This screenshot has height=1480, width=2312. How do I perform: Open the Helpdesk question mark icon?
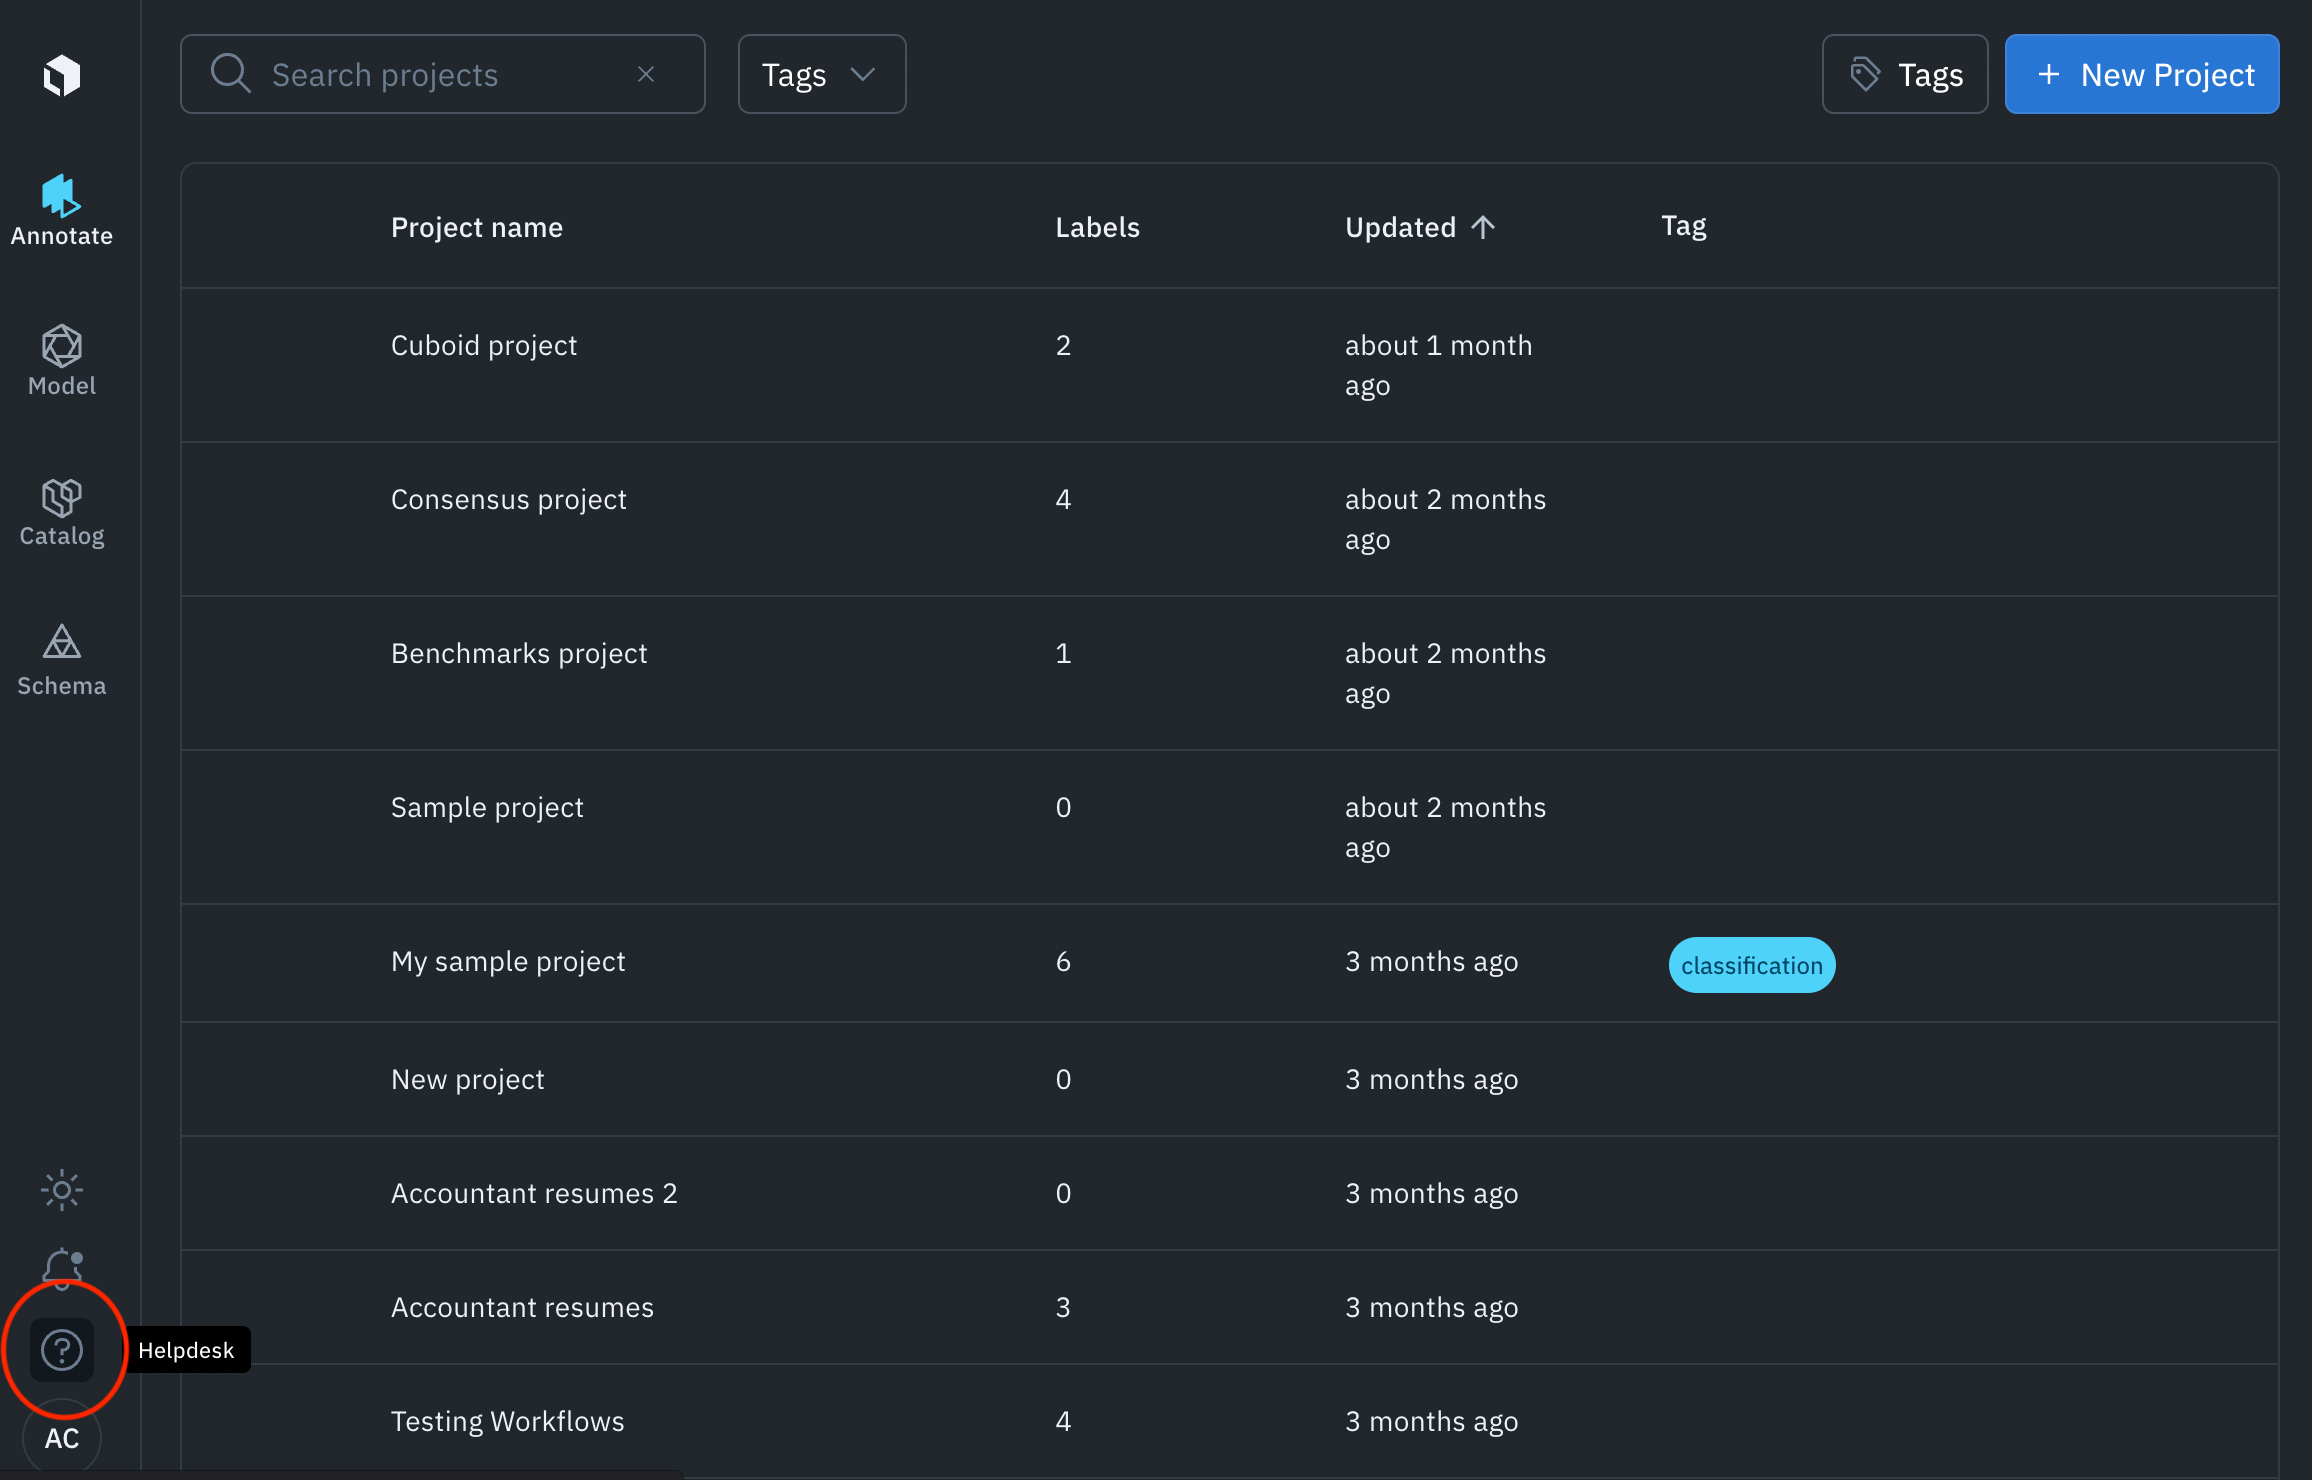click(x=62, y=1350)
